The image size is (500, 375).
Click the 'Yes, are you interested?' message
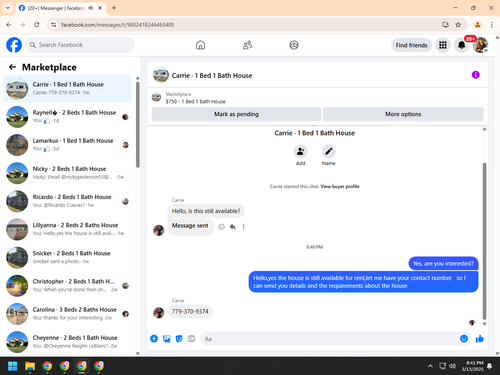click(443, 263)
